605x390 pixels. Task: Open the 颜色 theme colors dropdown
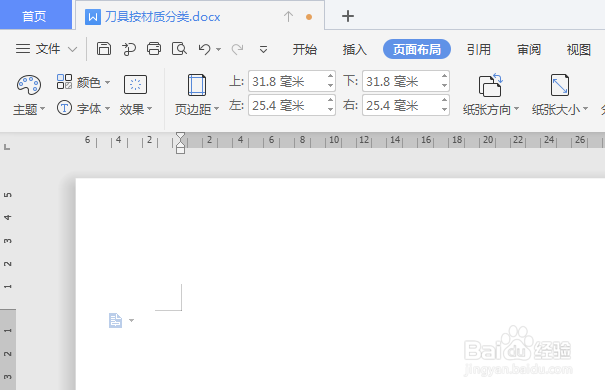pyautogui.click(x=83, y=82)
